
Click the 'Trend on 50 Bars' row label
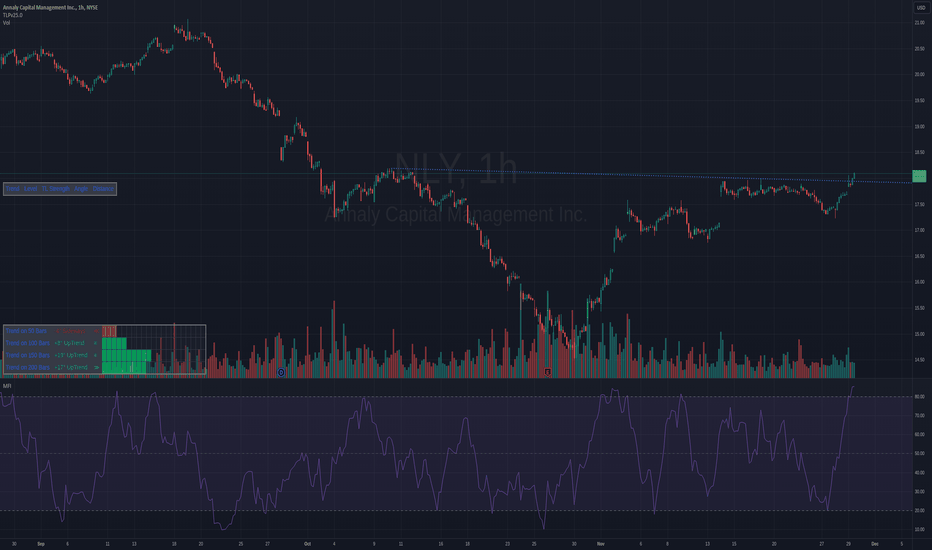[x=26, y=331]
